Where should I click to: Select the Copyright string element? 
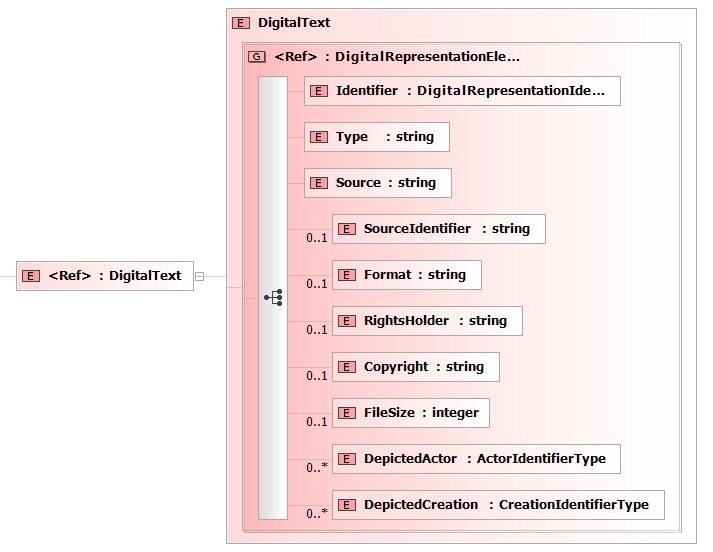415,367
